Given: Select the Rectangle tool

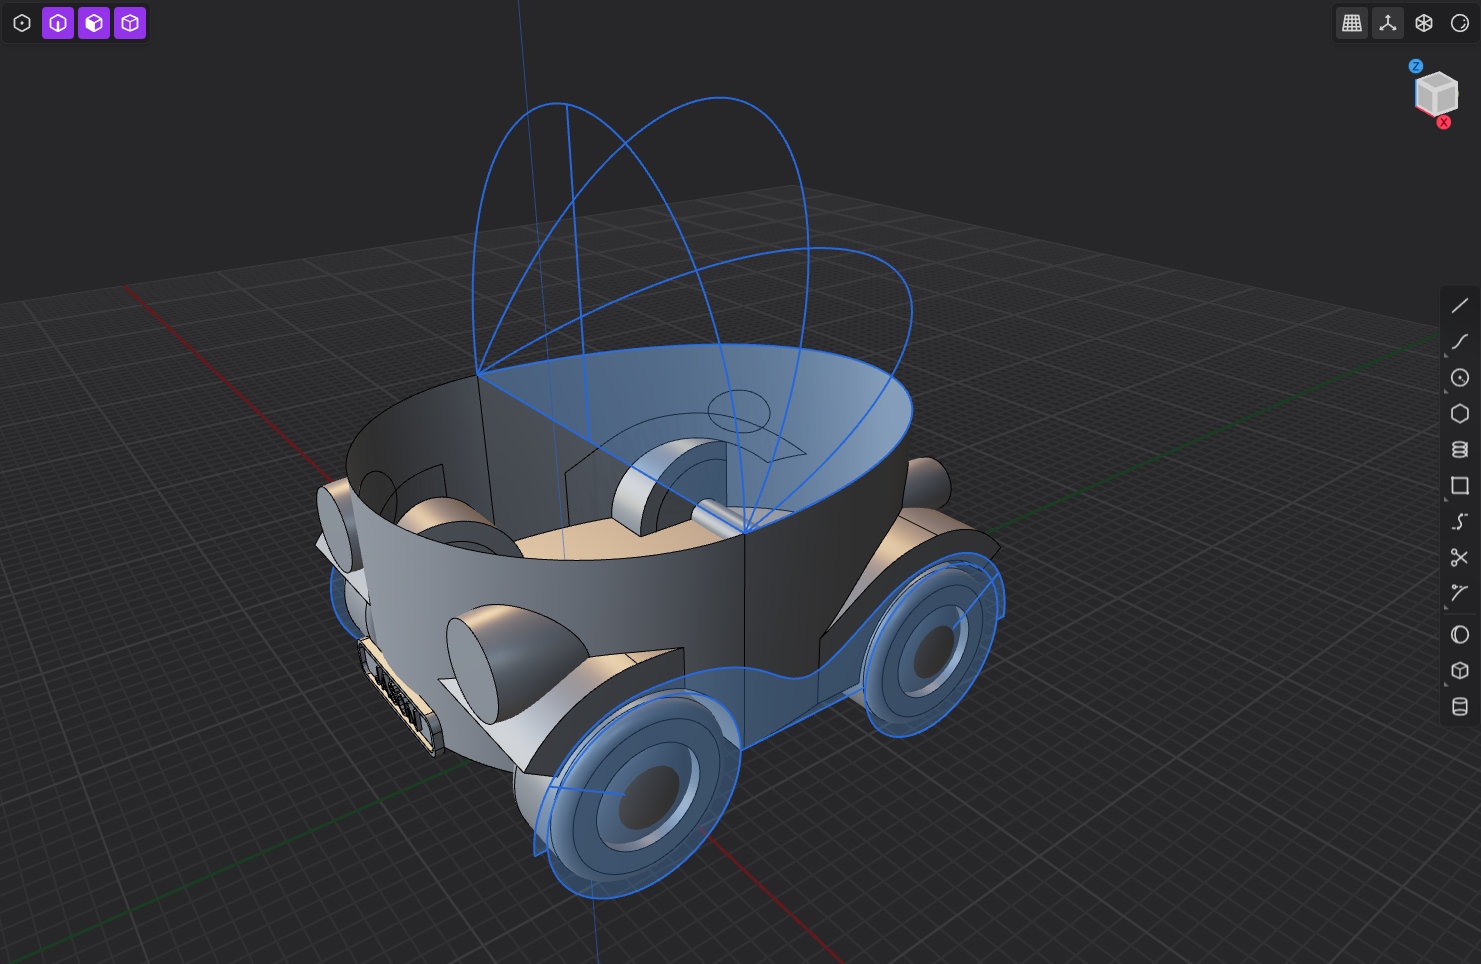Looking at the screenshot, I should pyautogui.click(x=1460, y=486).
